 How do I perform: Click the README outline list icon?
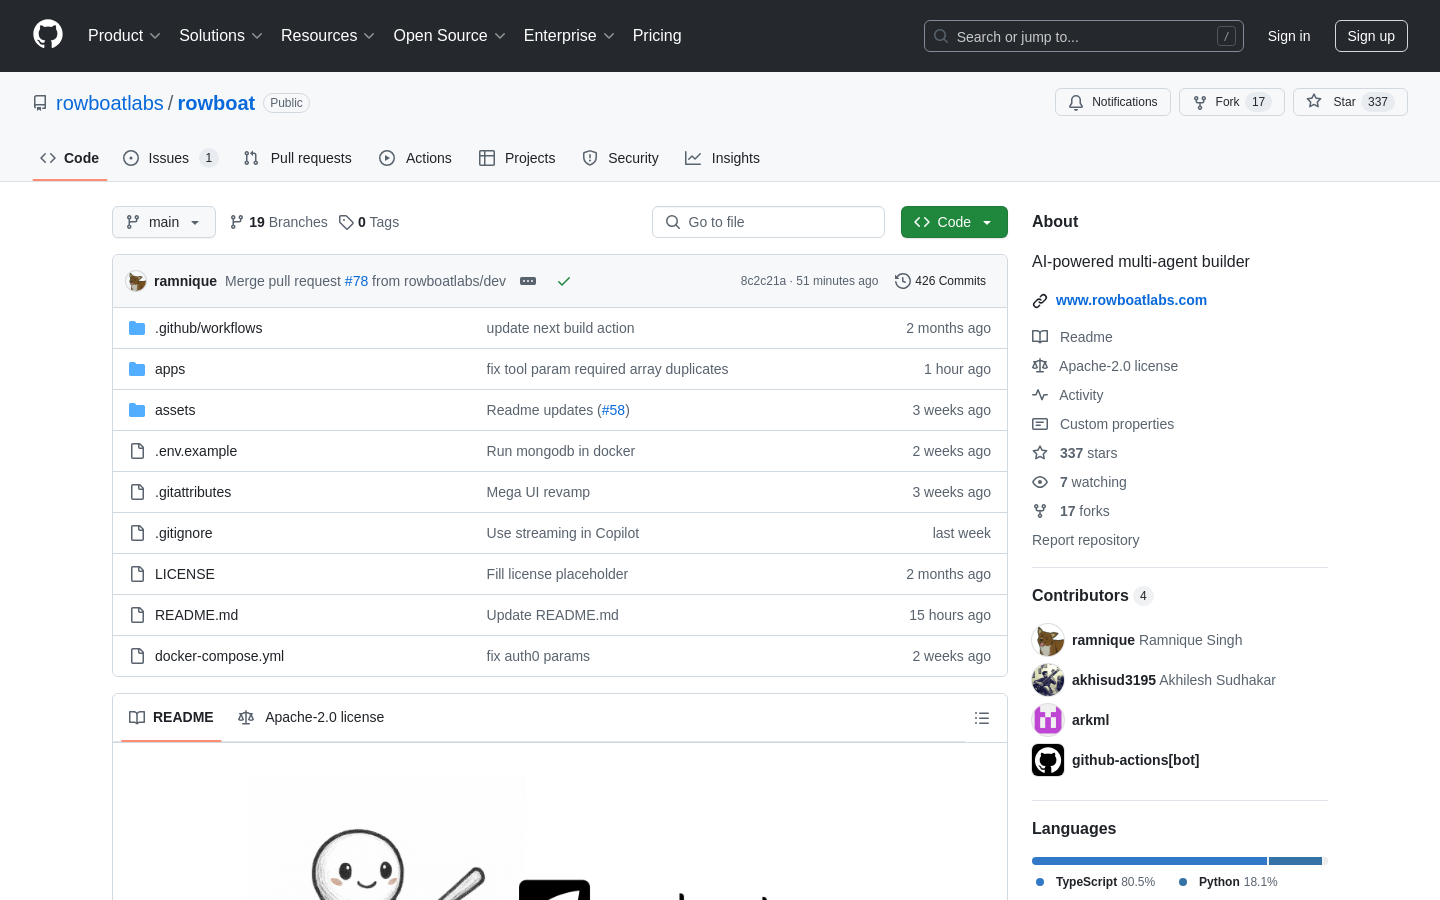pos(982,718)
